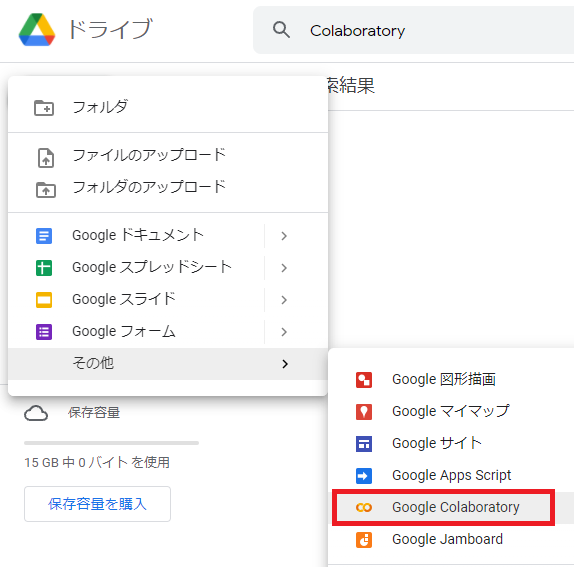Select Google Colaboratory in submenu

point(451,507)
